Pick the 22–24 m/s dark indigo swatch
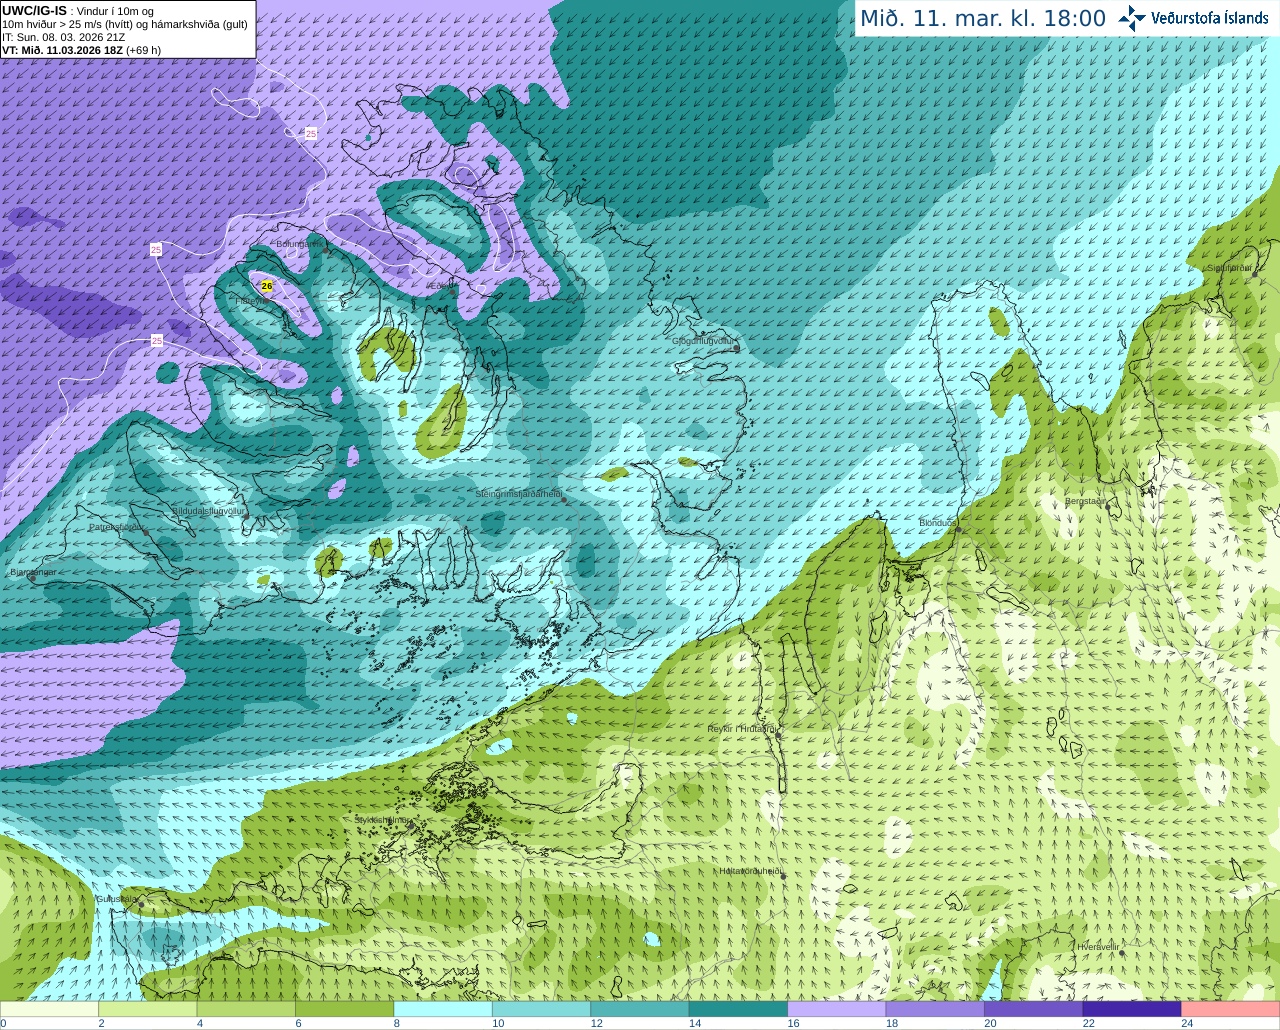The image size is (1280, 1030). tap(1132, 1009)
